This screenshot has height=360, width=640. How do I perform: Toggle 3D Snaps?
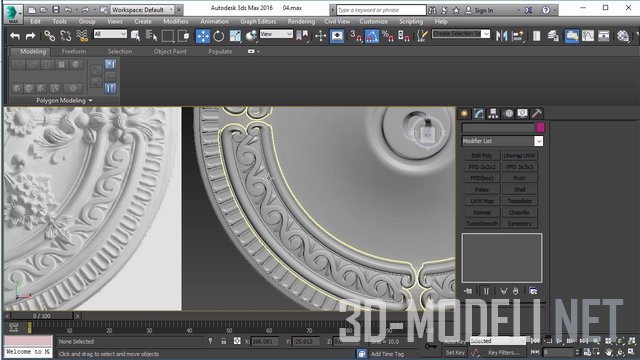(x=356, y=36)
